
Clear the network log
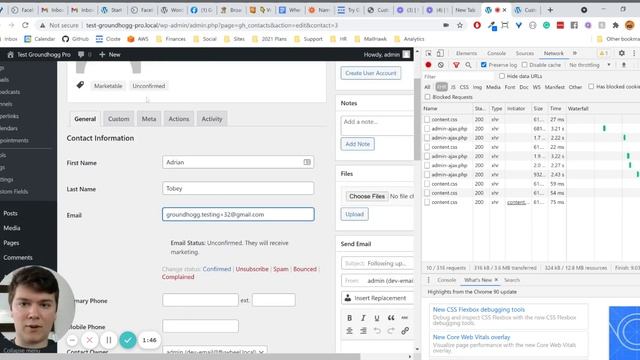tap(441, 65)
